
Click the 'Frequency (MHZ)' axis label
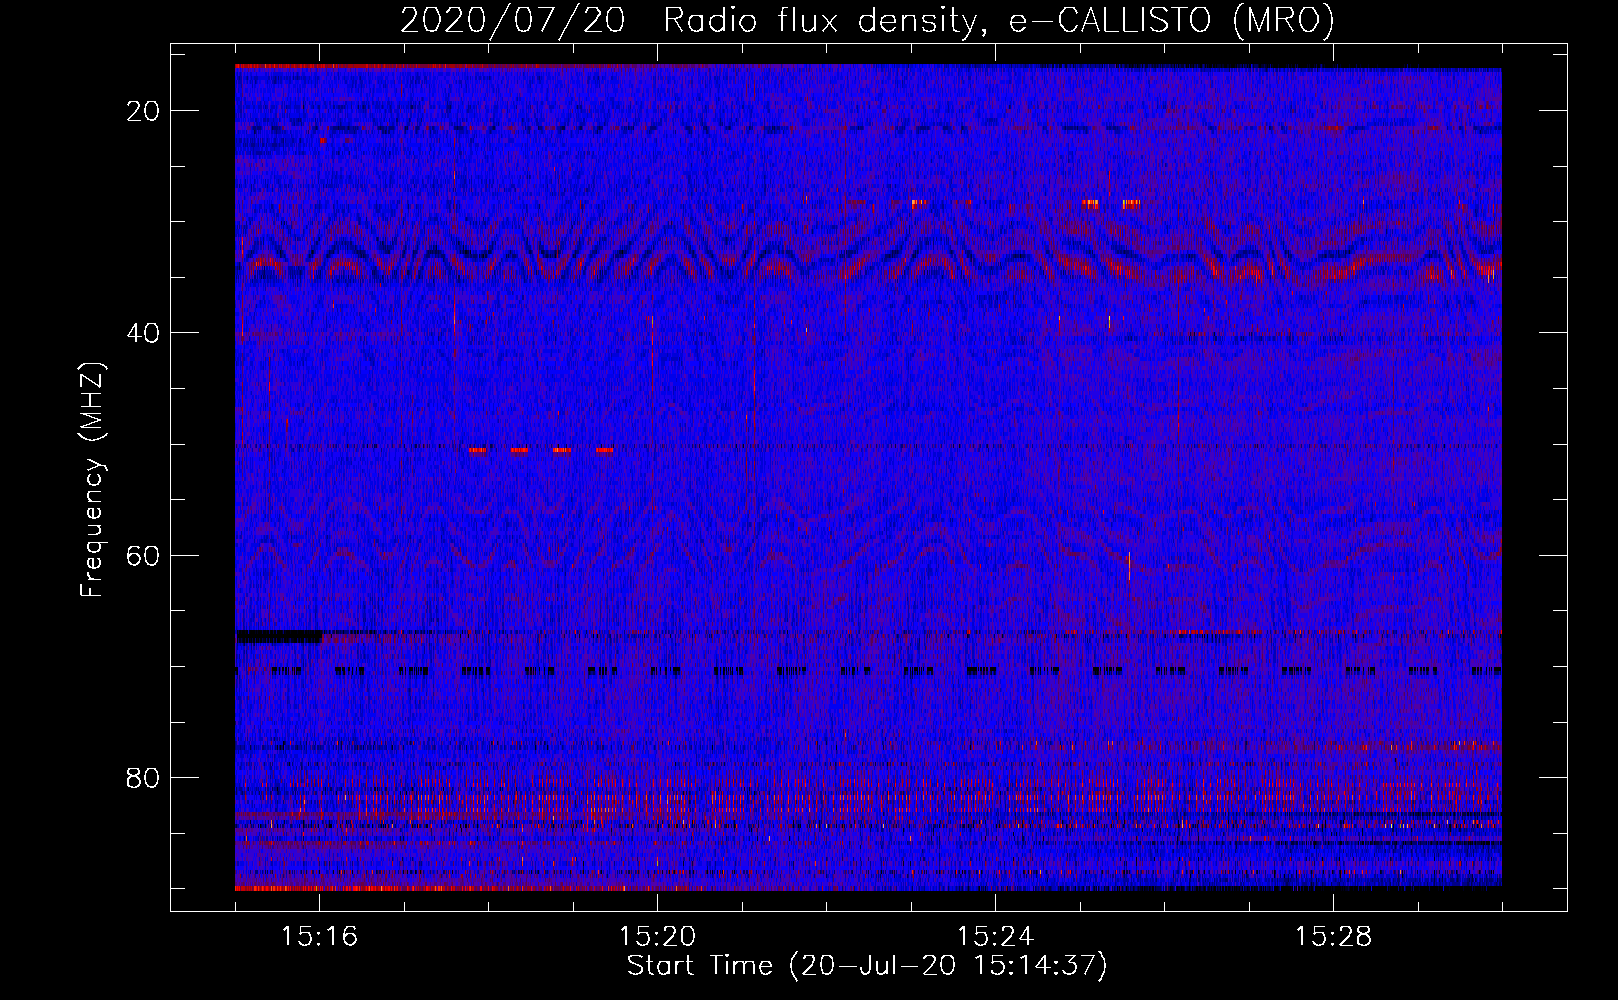92,479
